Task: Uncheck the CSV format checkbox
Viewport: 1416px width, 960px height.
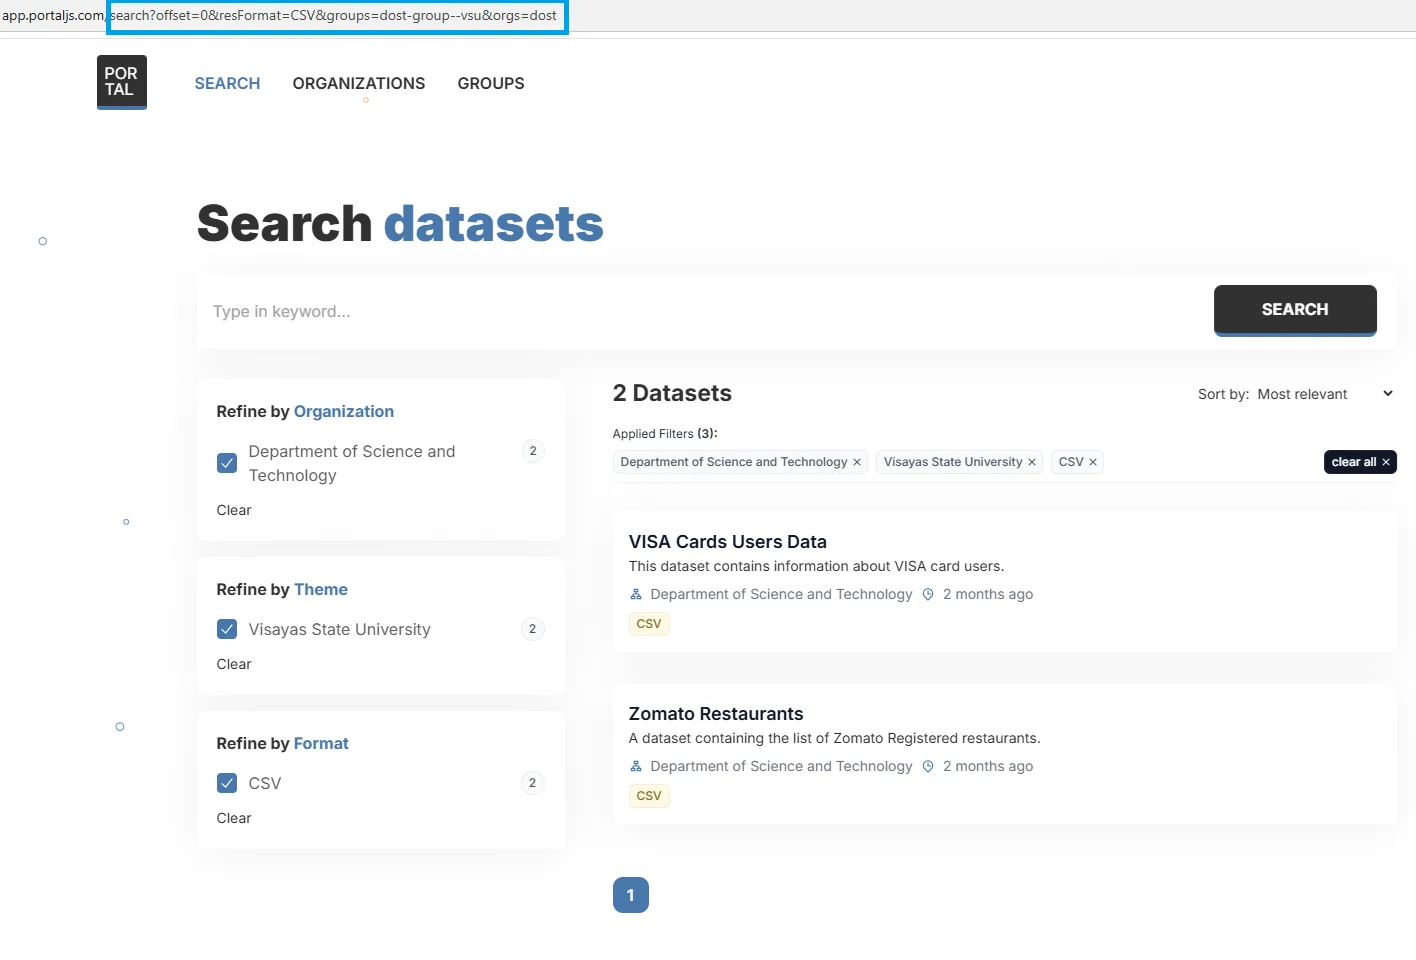Action: click(x=227, y=783)
